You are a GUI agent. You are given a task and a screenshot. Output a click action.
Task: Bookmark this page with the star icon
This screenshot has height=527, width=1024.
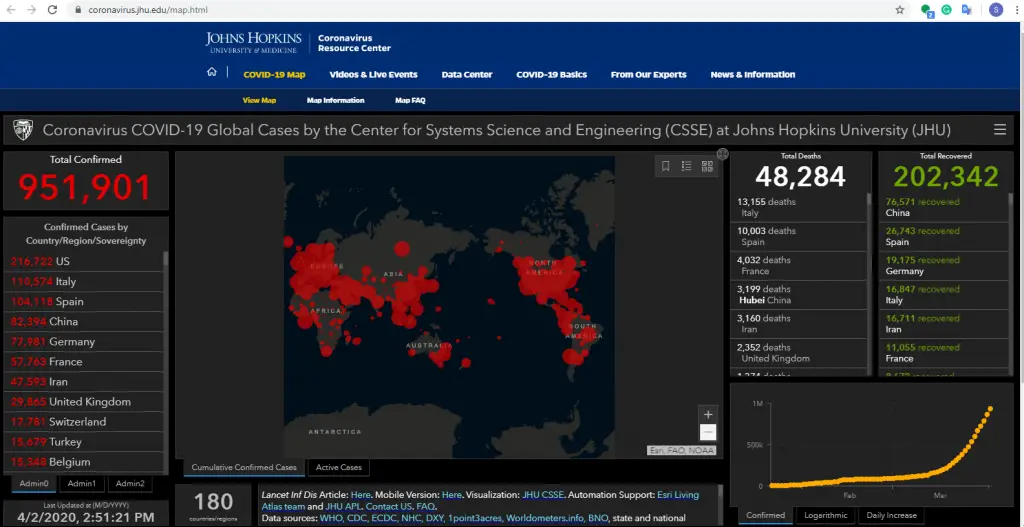(900, 10)
